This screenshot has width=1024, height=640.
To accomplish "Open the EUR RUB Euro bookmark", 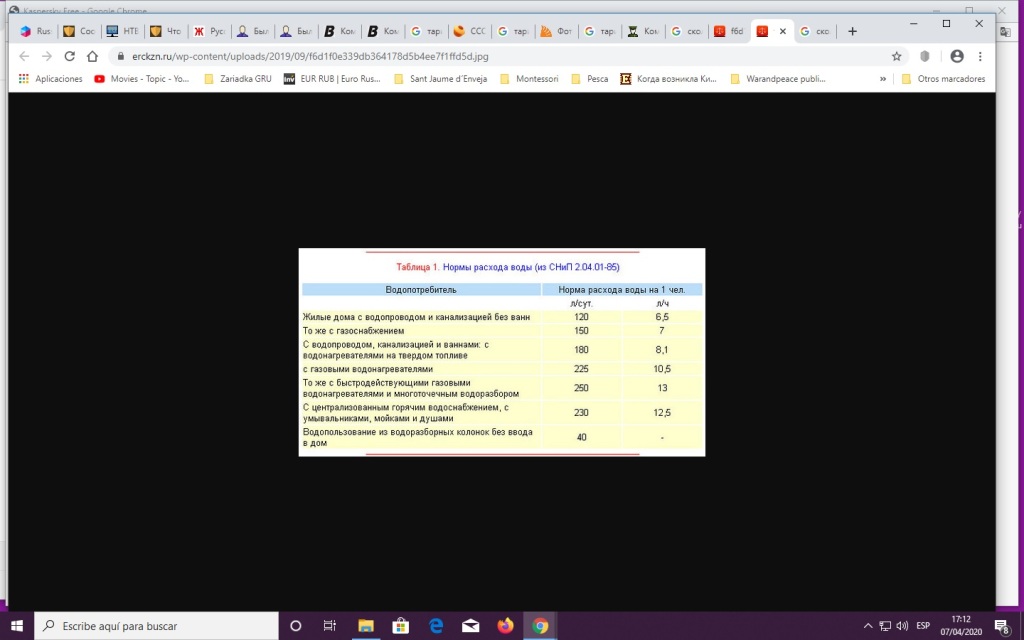I will [x=332, y=78].
